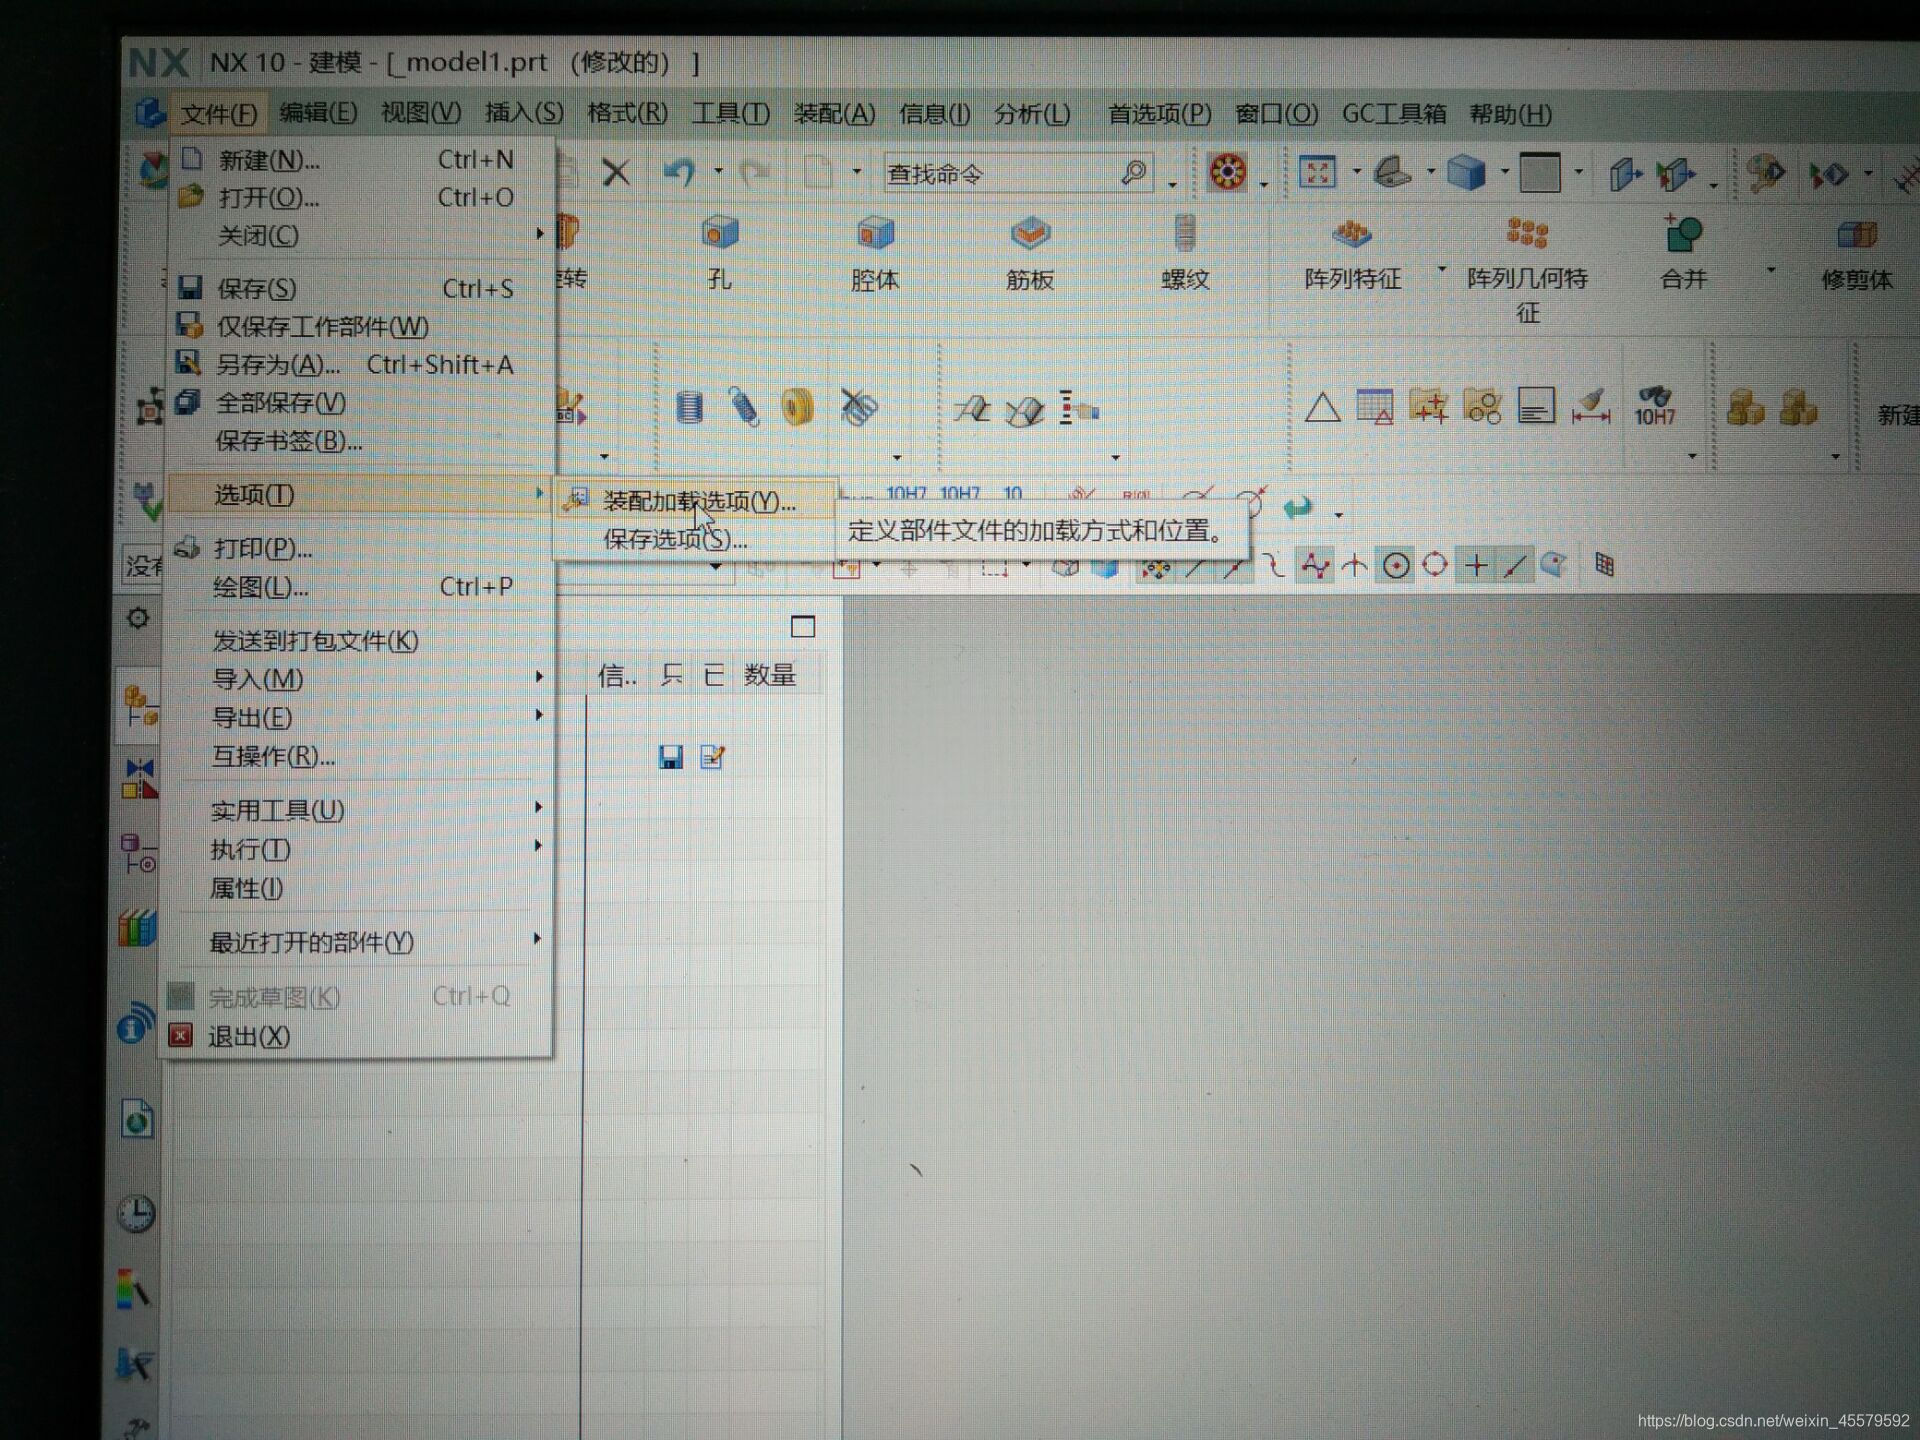Select 另存为(A)... menu entry
Screen dimensions: 1920x1440
tap(360, 365)
